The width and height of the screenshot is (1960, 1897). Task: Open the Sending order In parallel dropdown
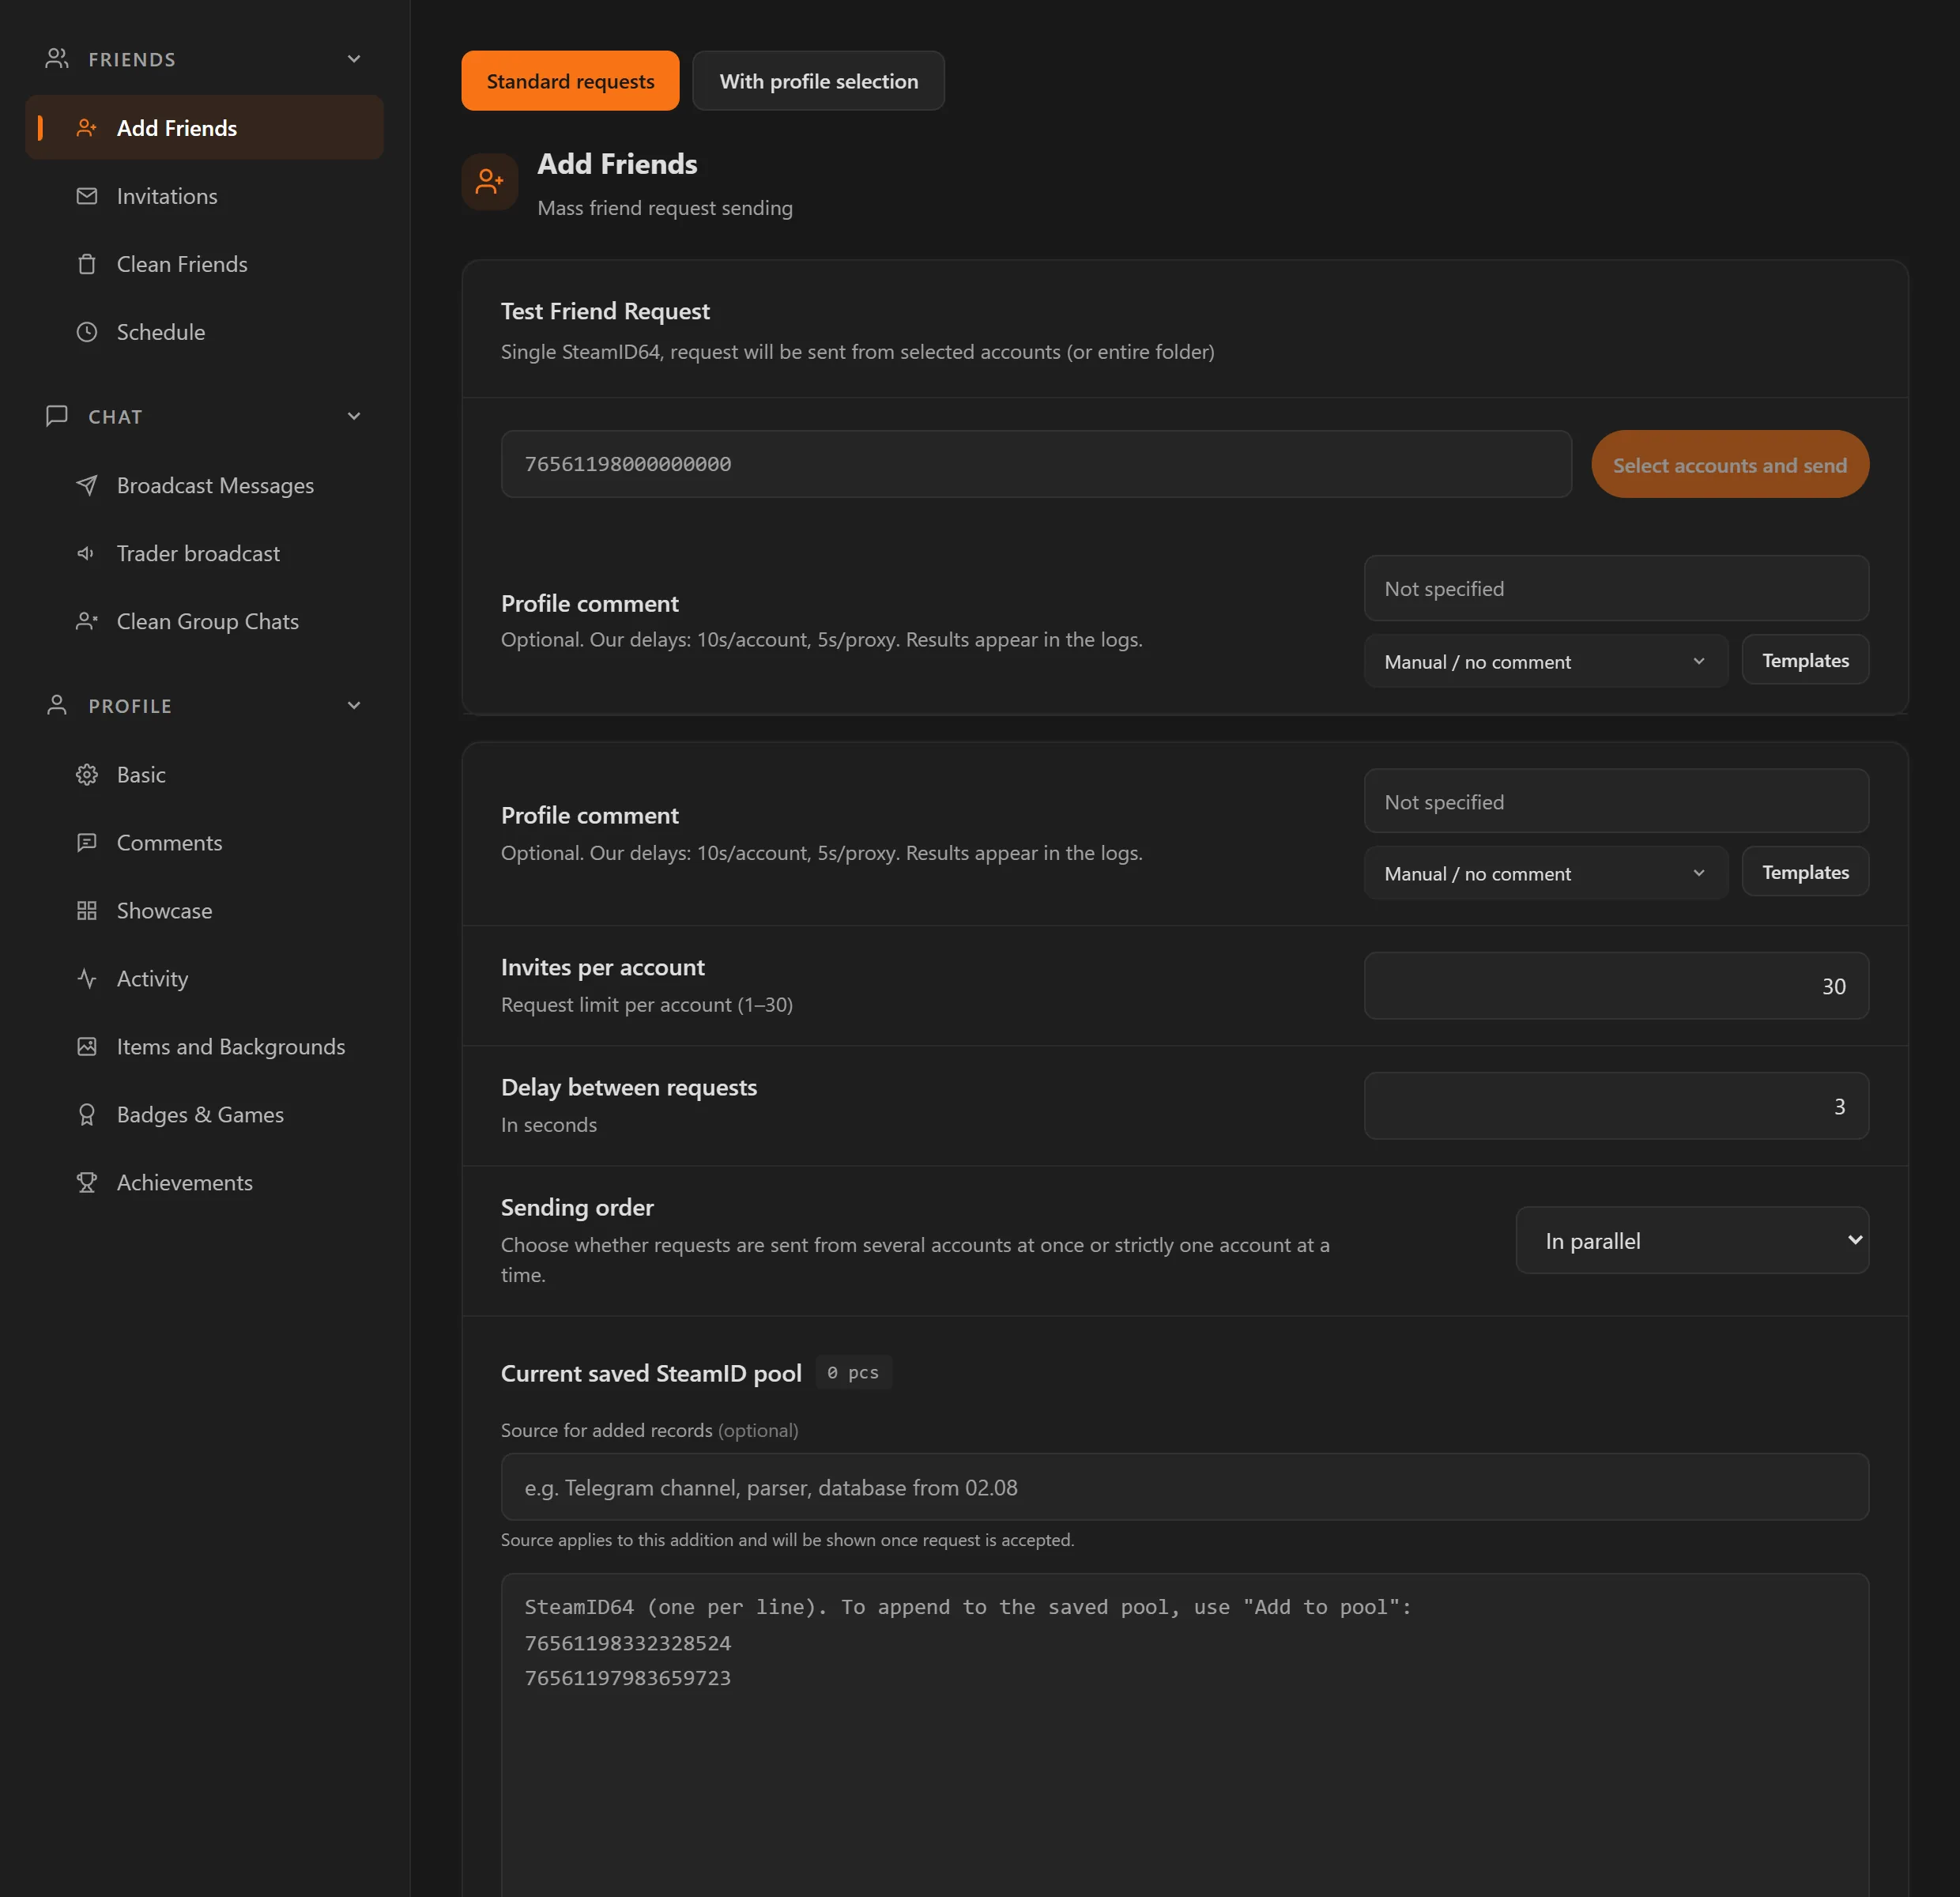tap(1692, 1240)
